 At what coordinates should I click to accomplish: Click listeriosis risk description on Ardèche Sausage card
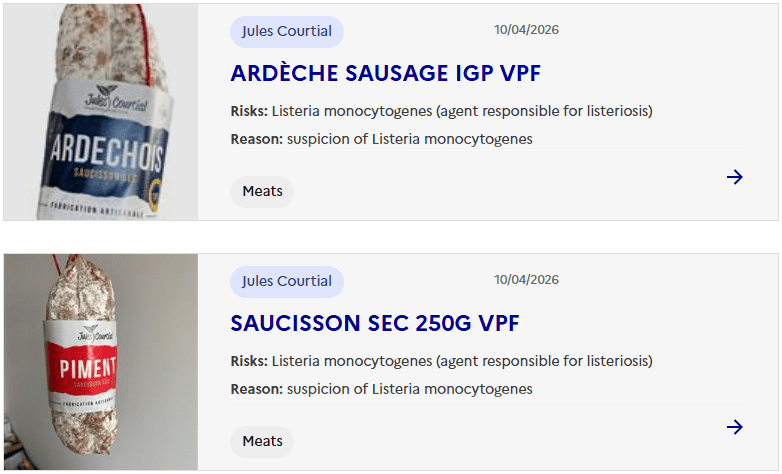[462, 111]
